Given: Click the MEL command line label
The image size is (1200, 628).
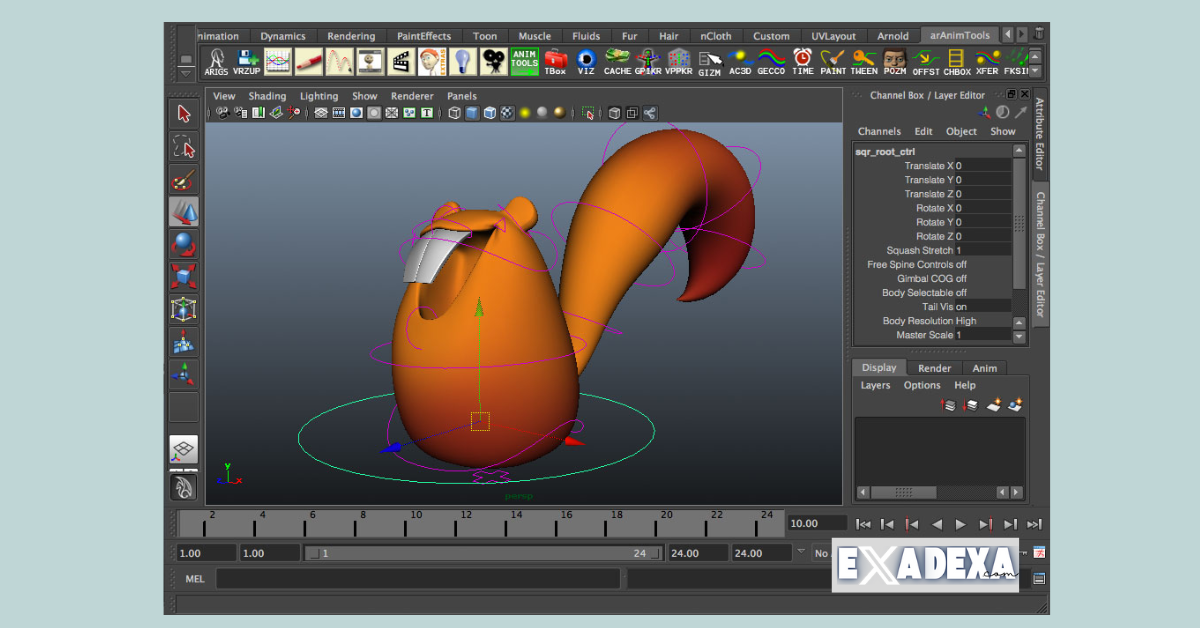Looking at the screenshot, I should pos(195,578).
